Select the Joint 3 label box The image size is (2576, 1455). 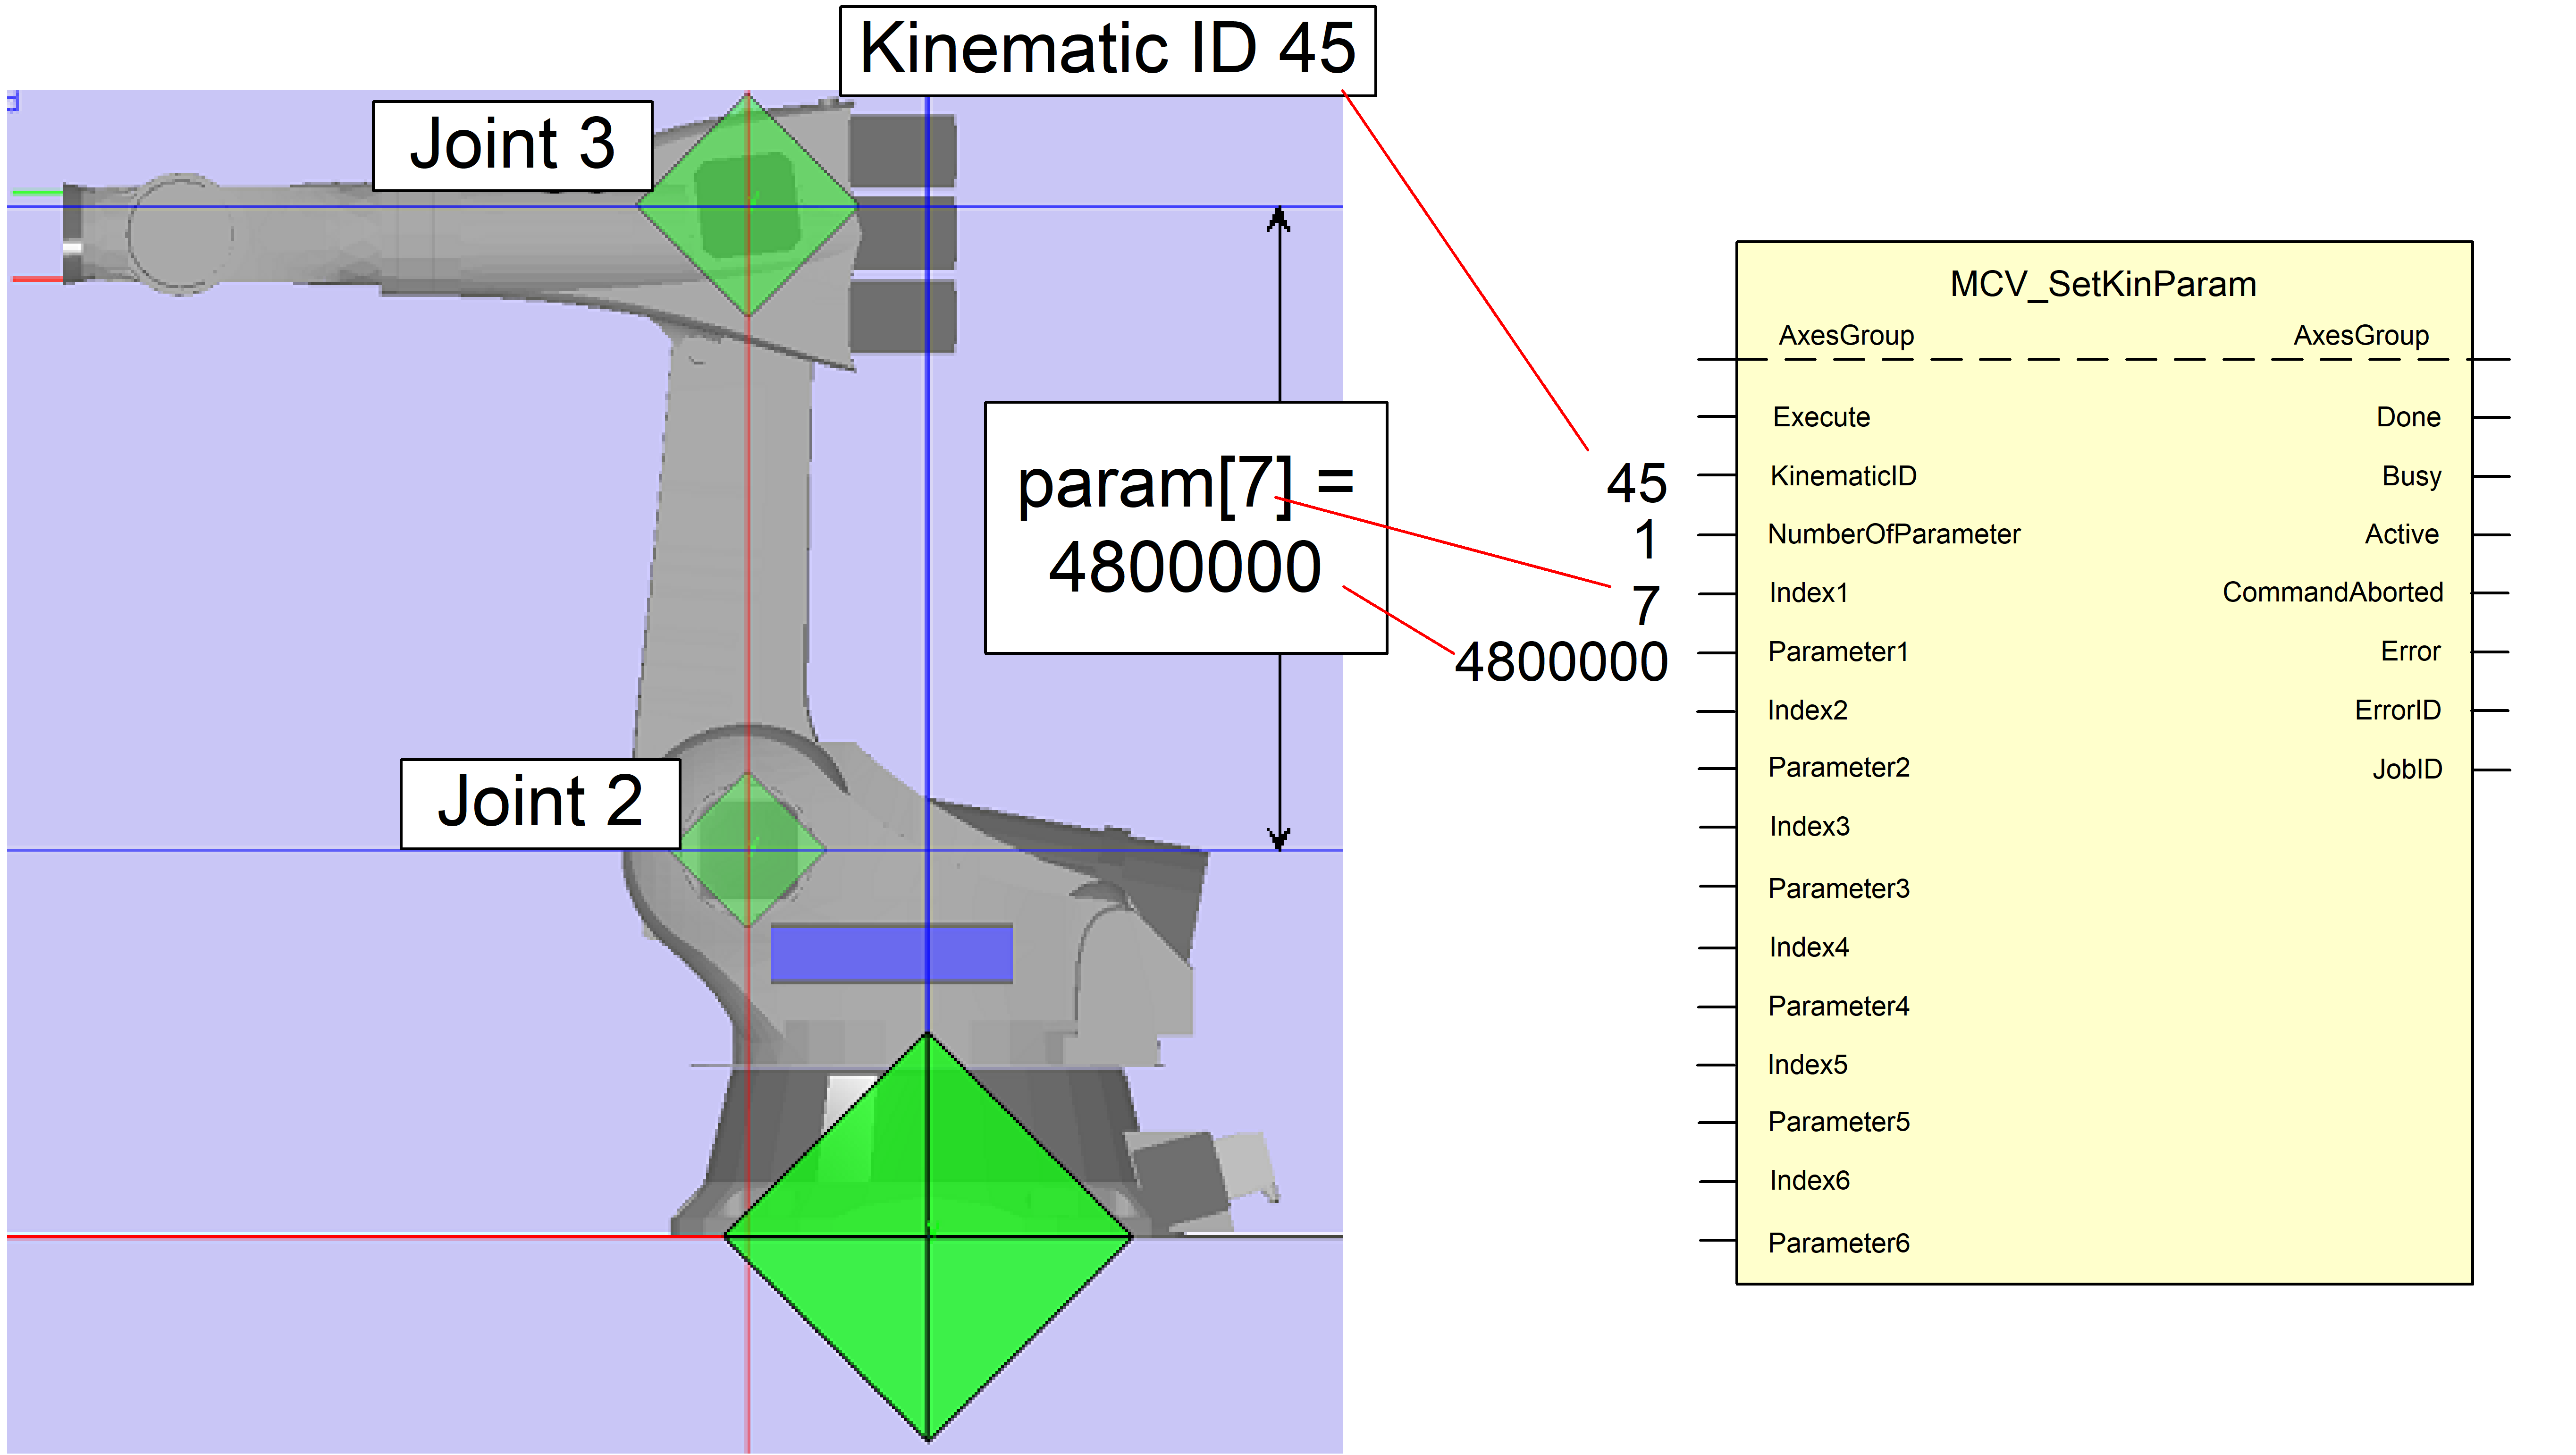[x=512, y=145]
